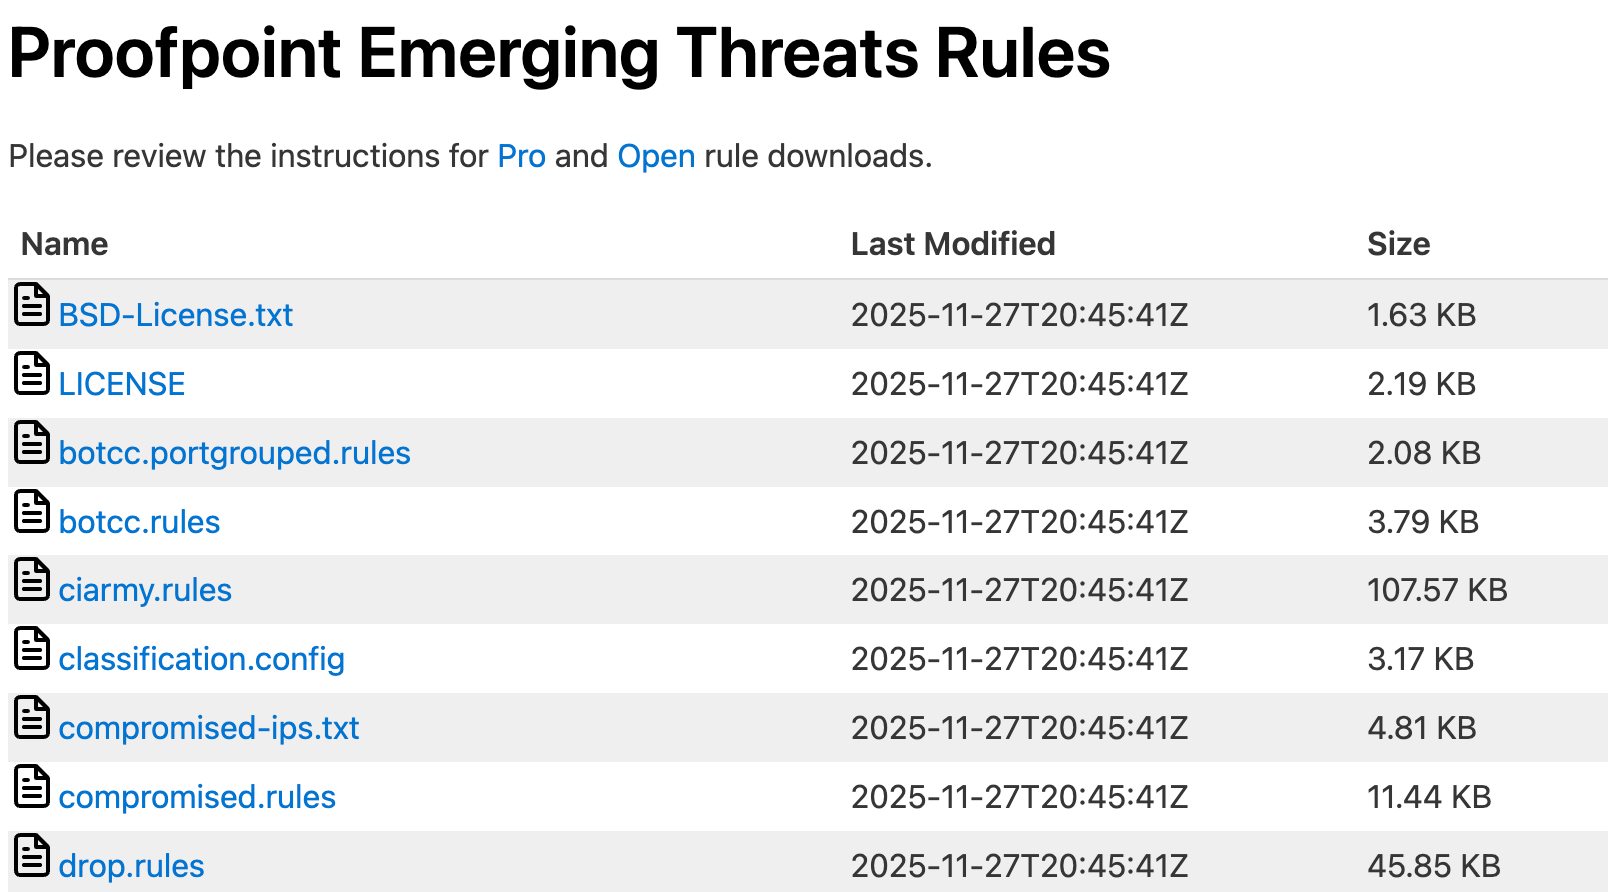
Task: Open the Open rule instructions link
Action: click(656, 157)
